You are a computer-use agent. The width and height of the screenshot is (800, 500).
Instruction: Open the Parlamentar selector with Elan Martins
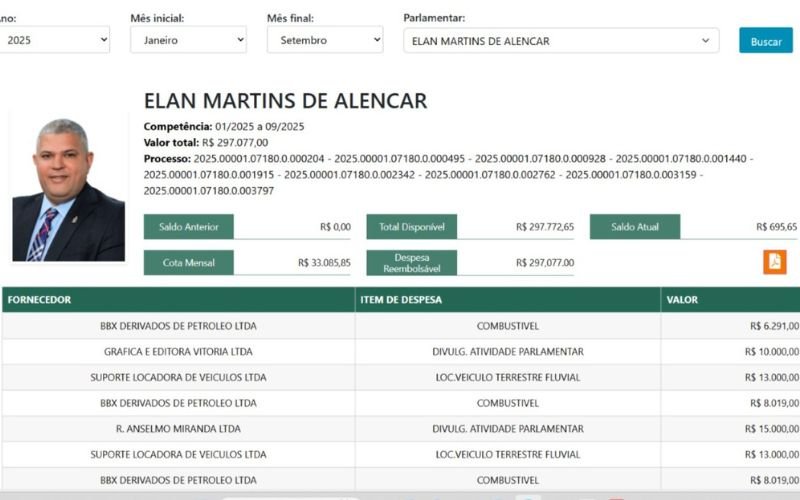(x=560, y=41)
